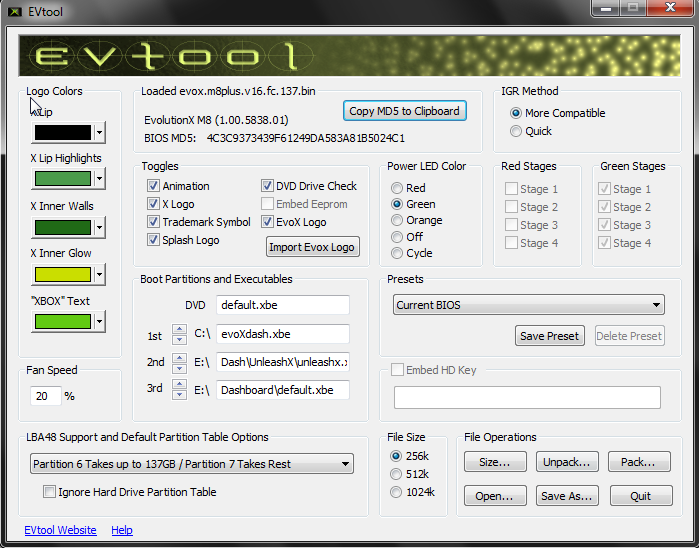
Task: Click Copy MD5 to Clipboard
Action: pos(405,111)
